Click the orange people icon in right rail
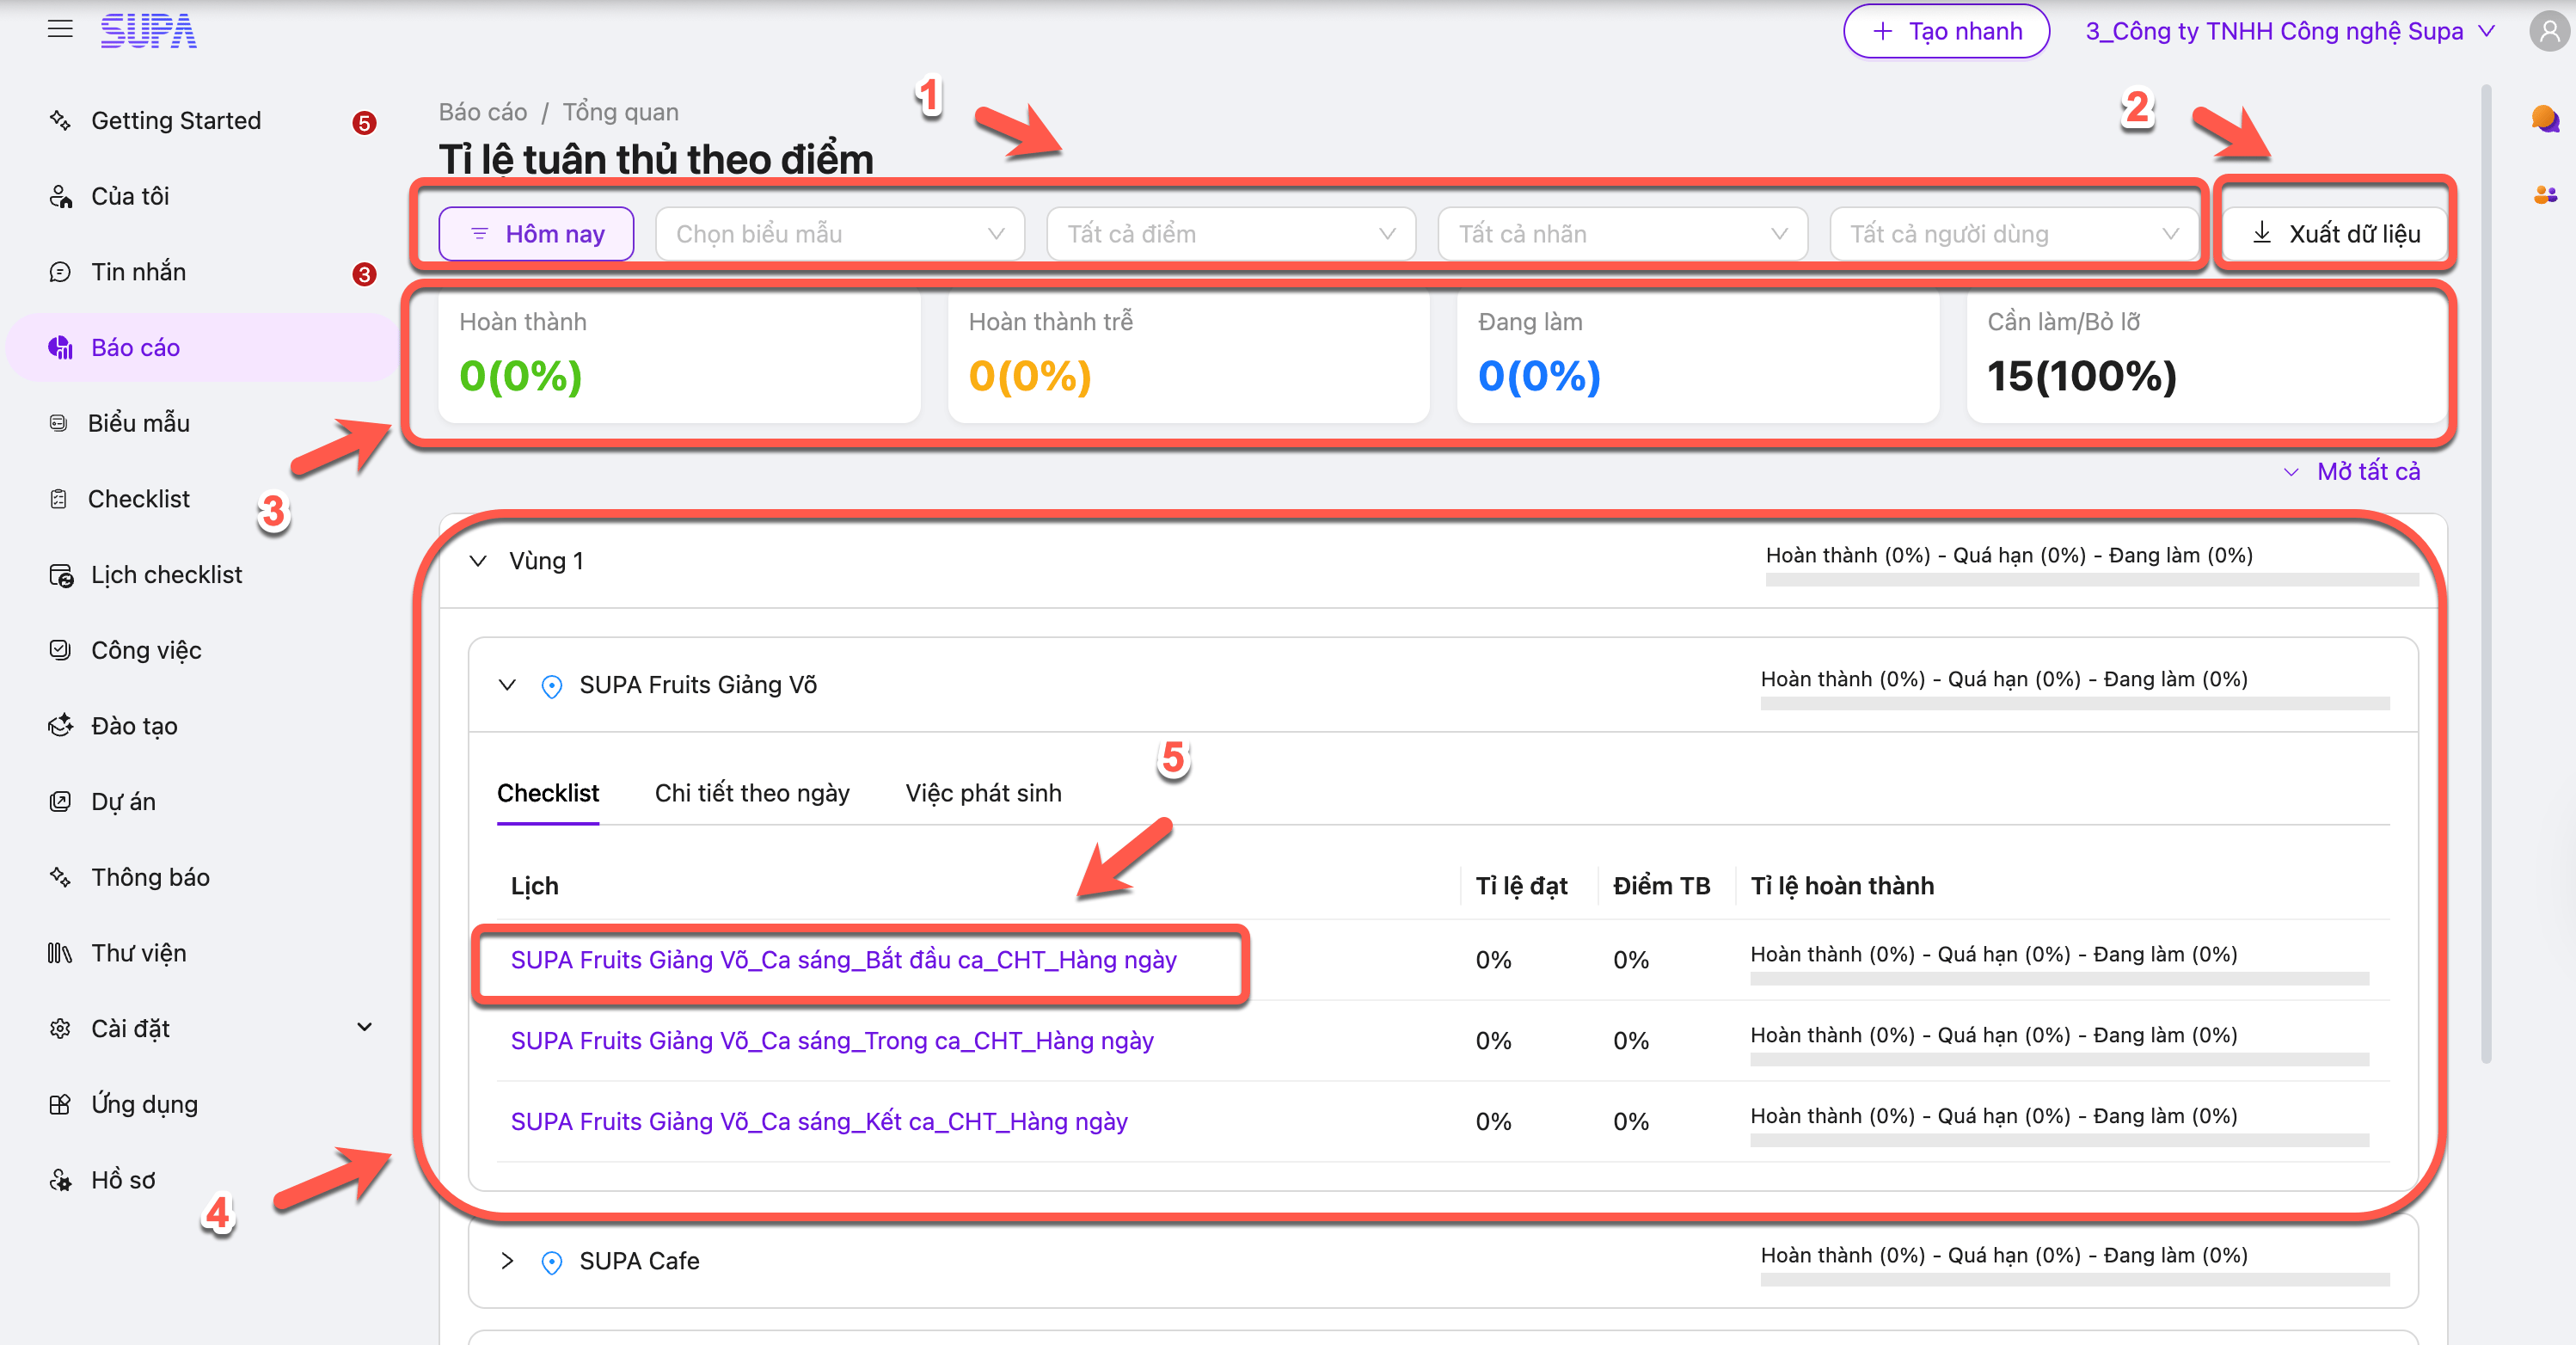 [2545, 195]
